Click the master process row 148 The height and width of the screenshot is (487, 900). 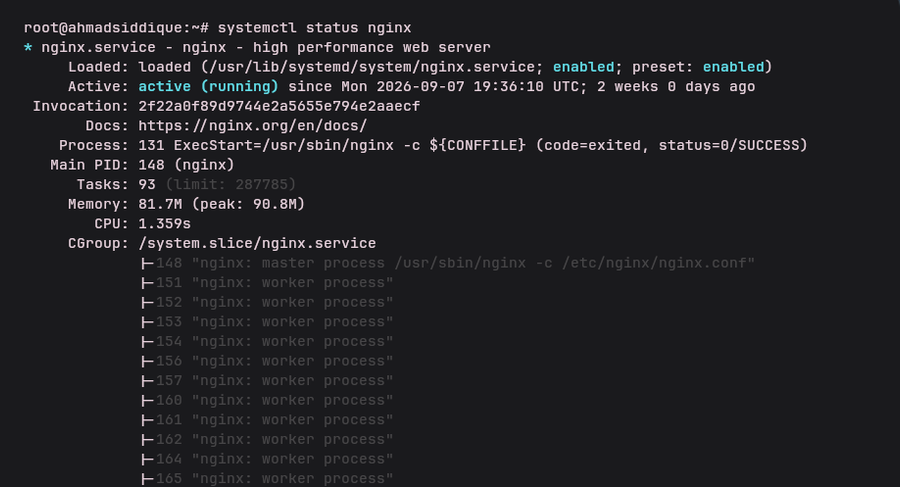click(448, 263)
